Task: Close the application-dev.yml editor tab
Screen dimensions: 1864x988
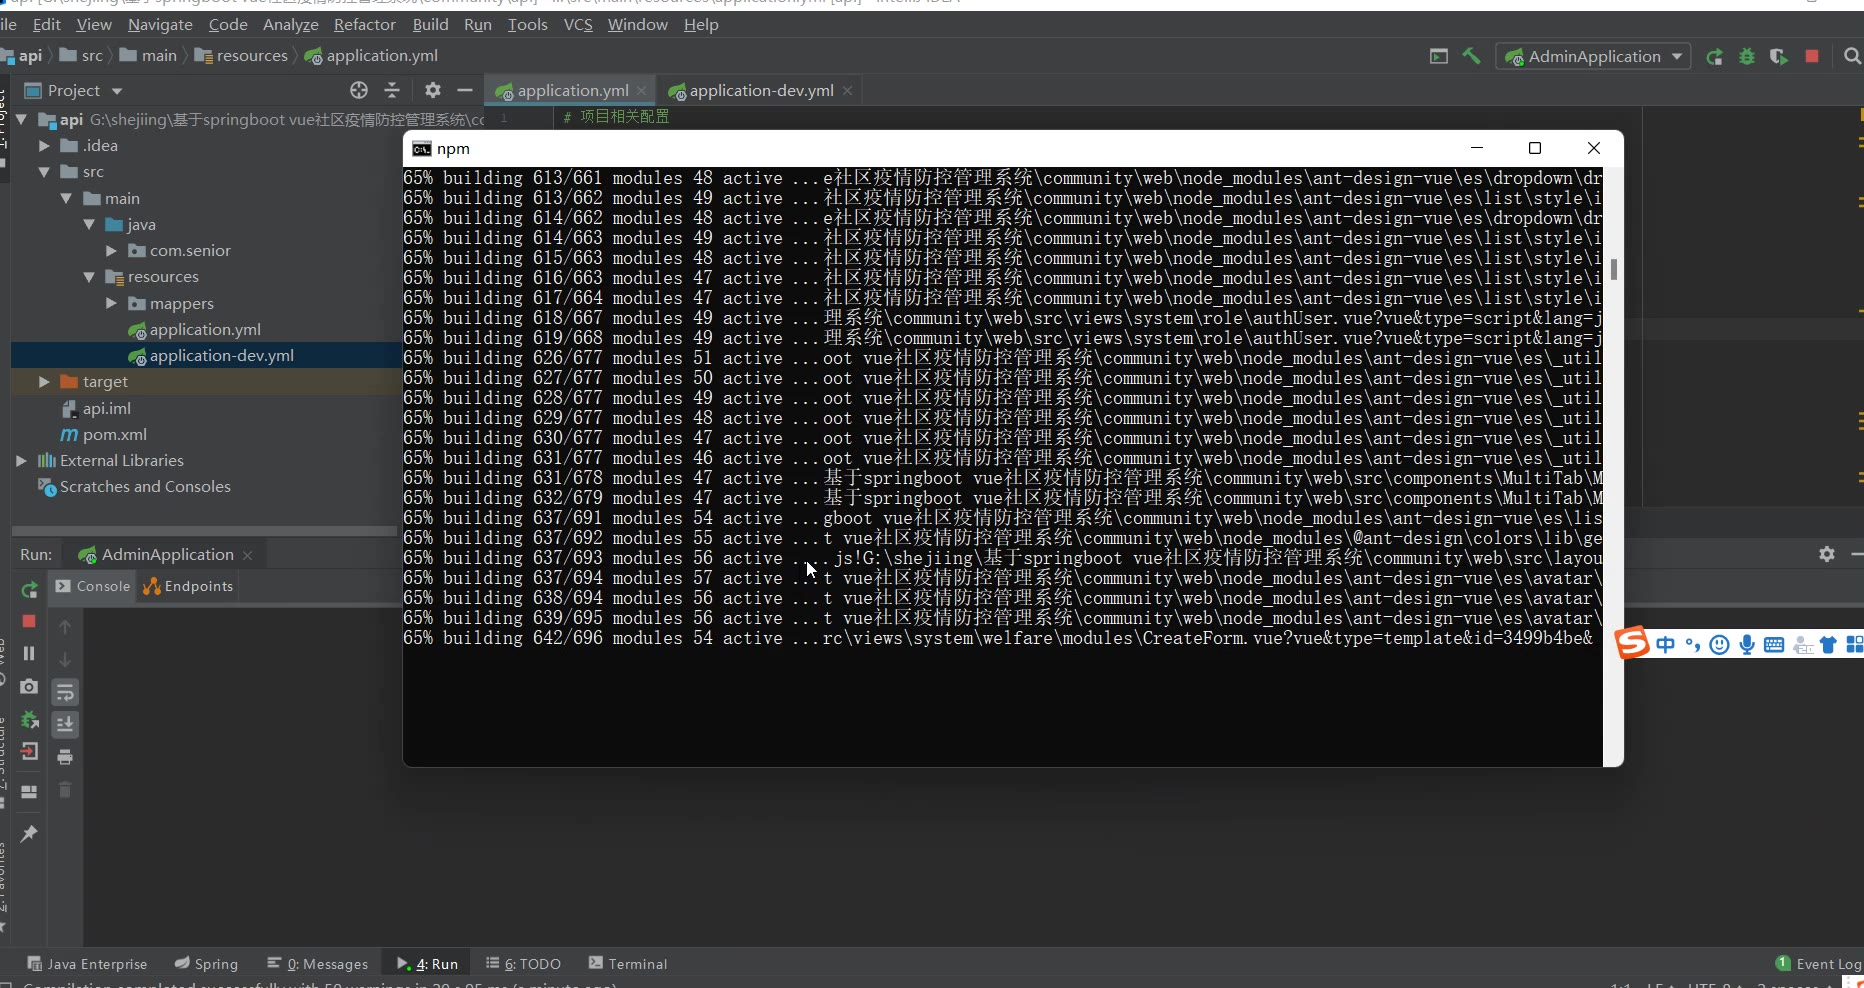Action: coord(847,90)
